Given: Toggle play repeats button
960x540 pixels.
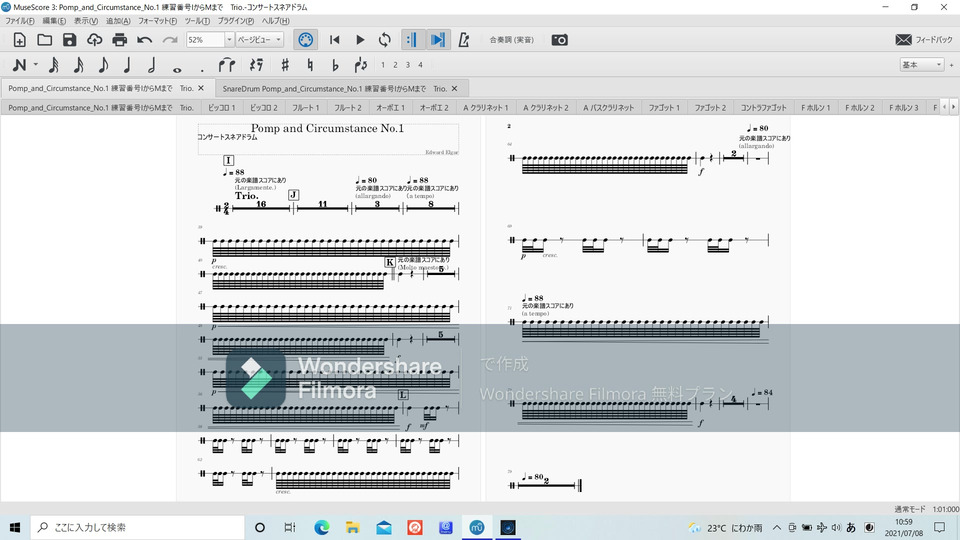Looking at the screenshot, I should 412,40.
